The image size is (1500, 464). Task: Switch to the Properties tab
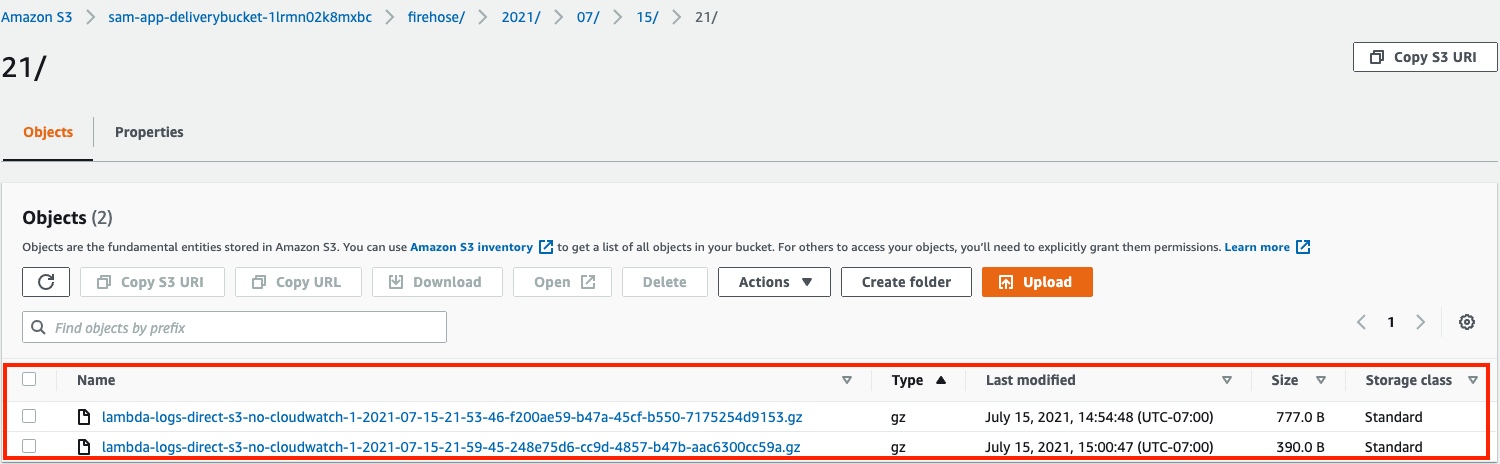[149, 132]
